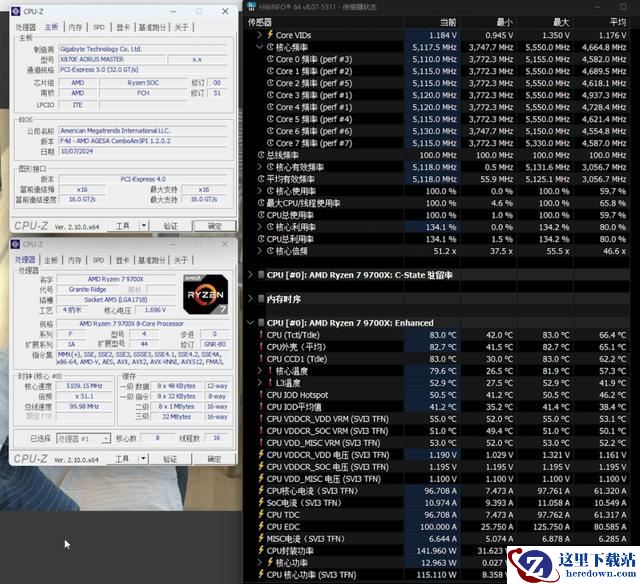Click the CPU-Z icon in top window title
The width and height of the screenshot is (640, 584).
[16, 11]
